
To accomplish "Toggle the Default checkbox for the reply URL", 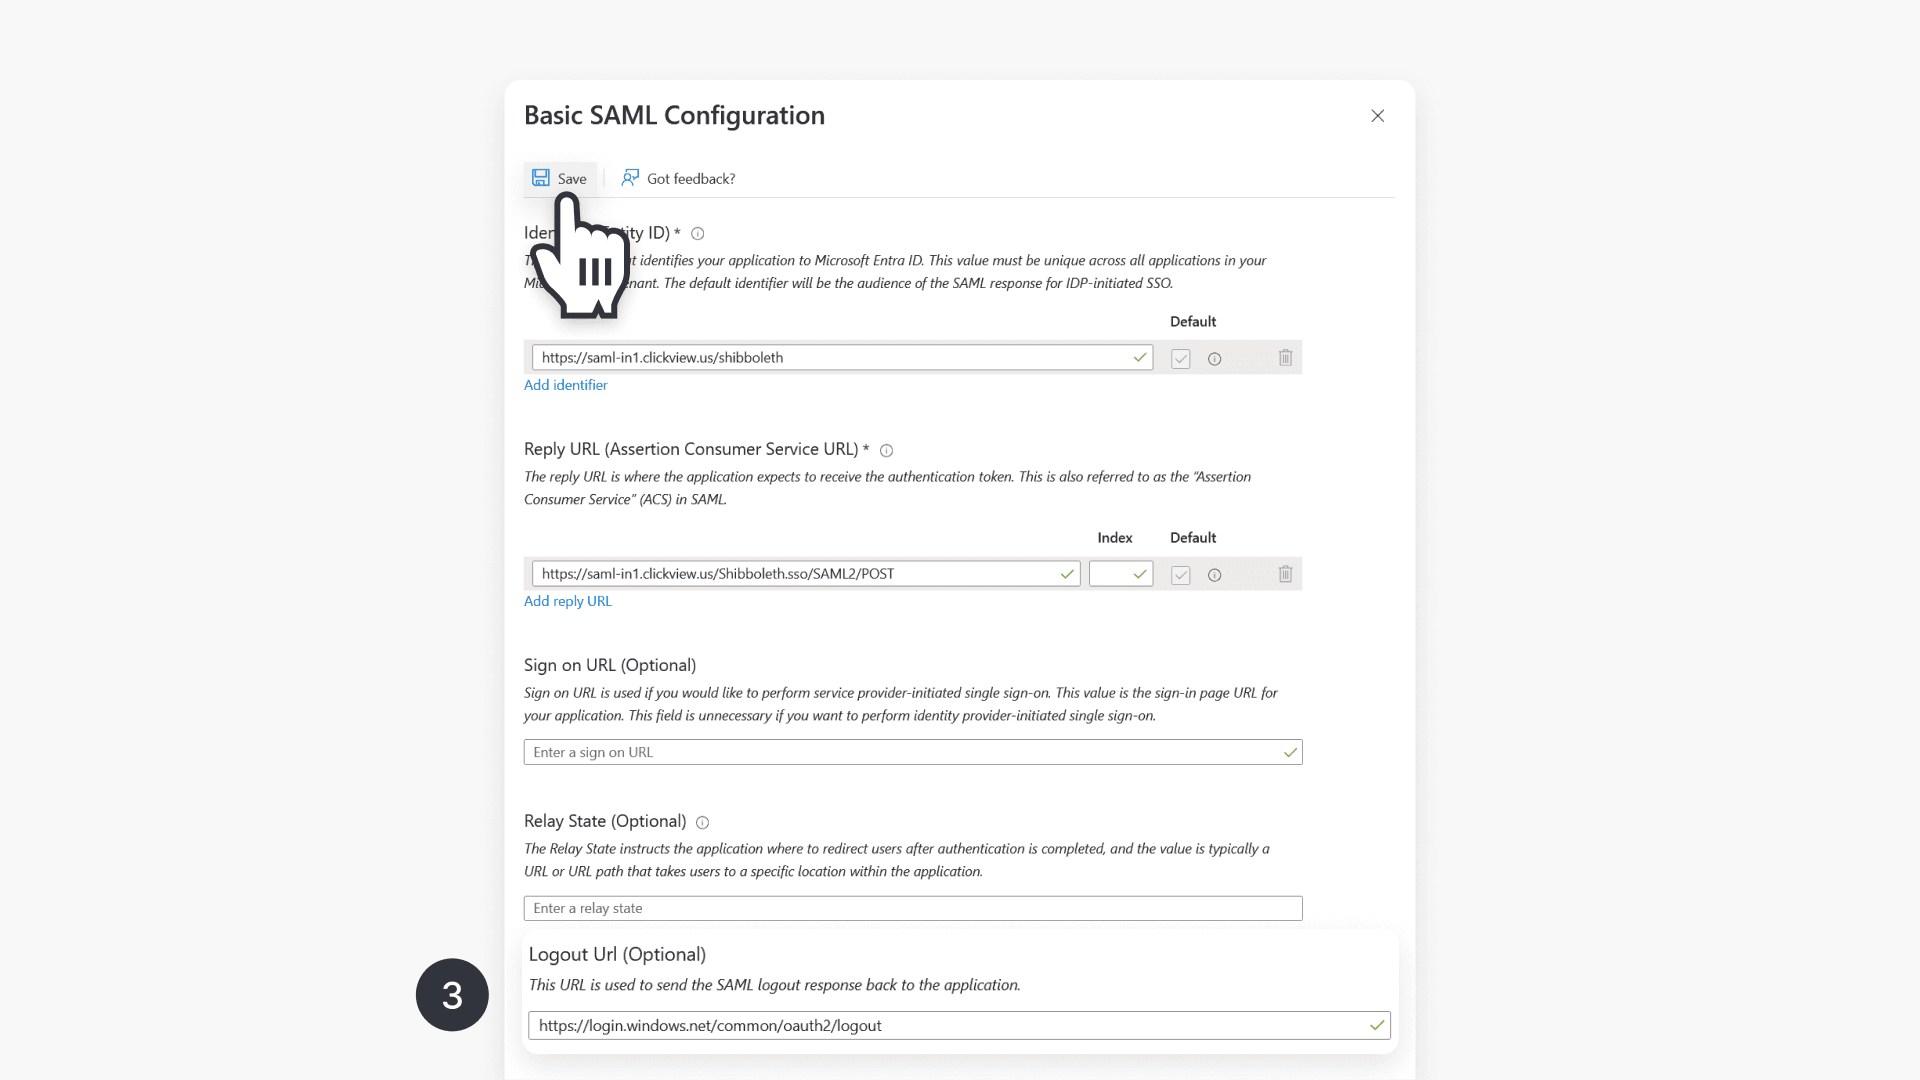I will tap(1180, 575).
